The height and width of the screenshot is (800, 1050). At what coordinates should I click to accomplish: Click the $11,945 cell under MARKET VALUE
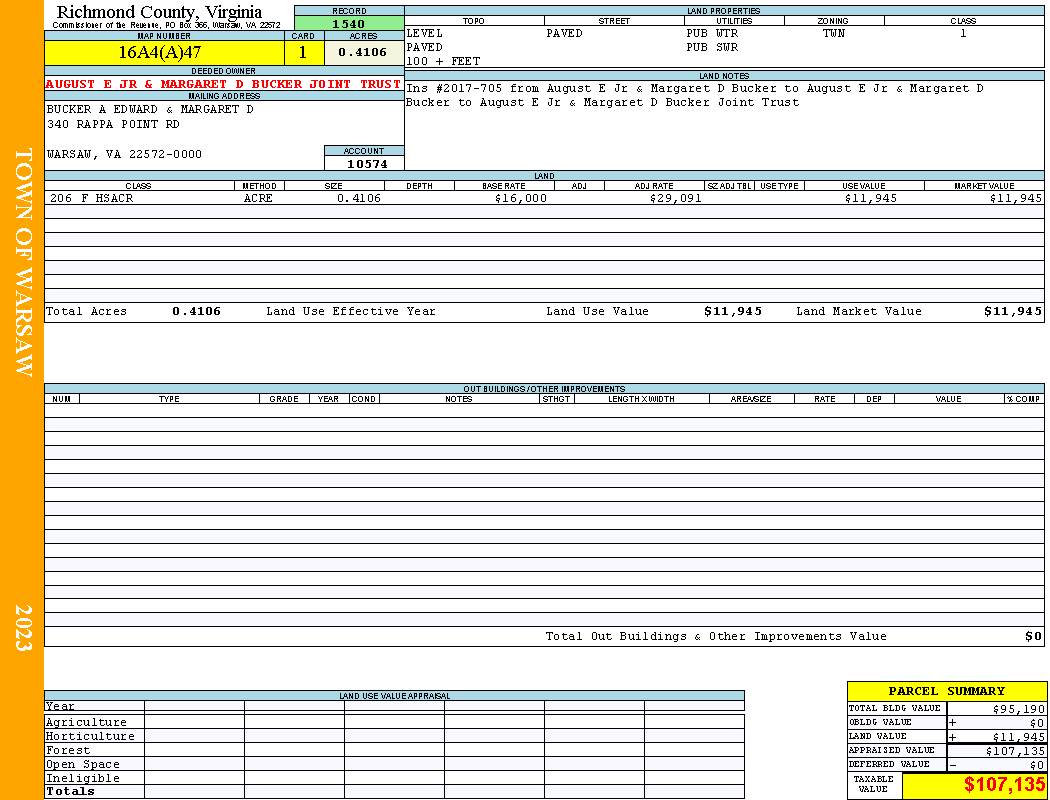[x=1016, y=199]
